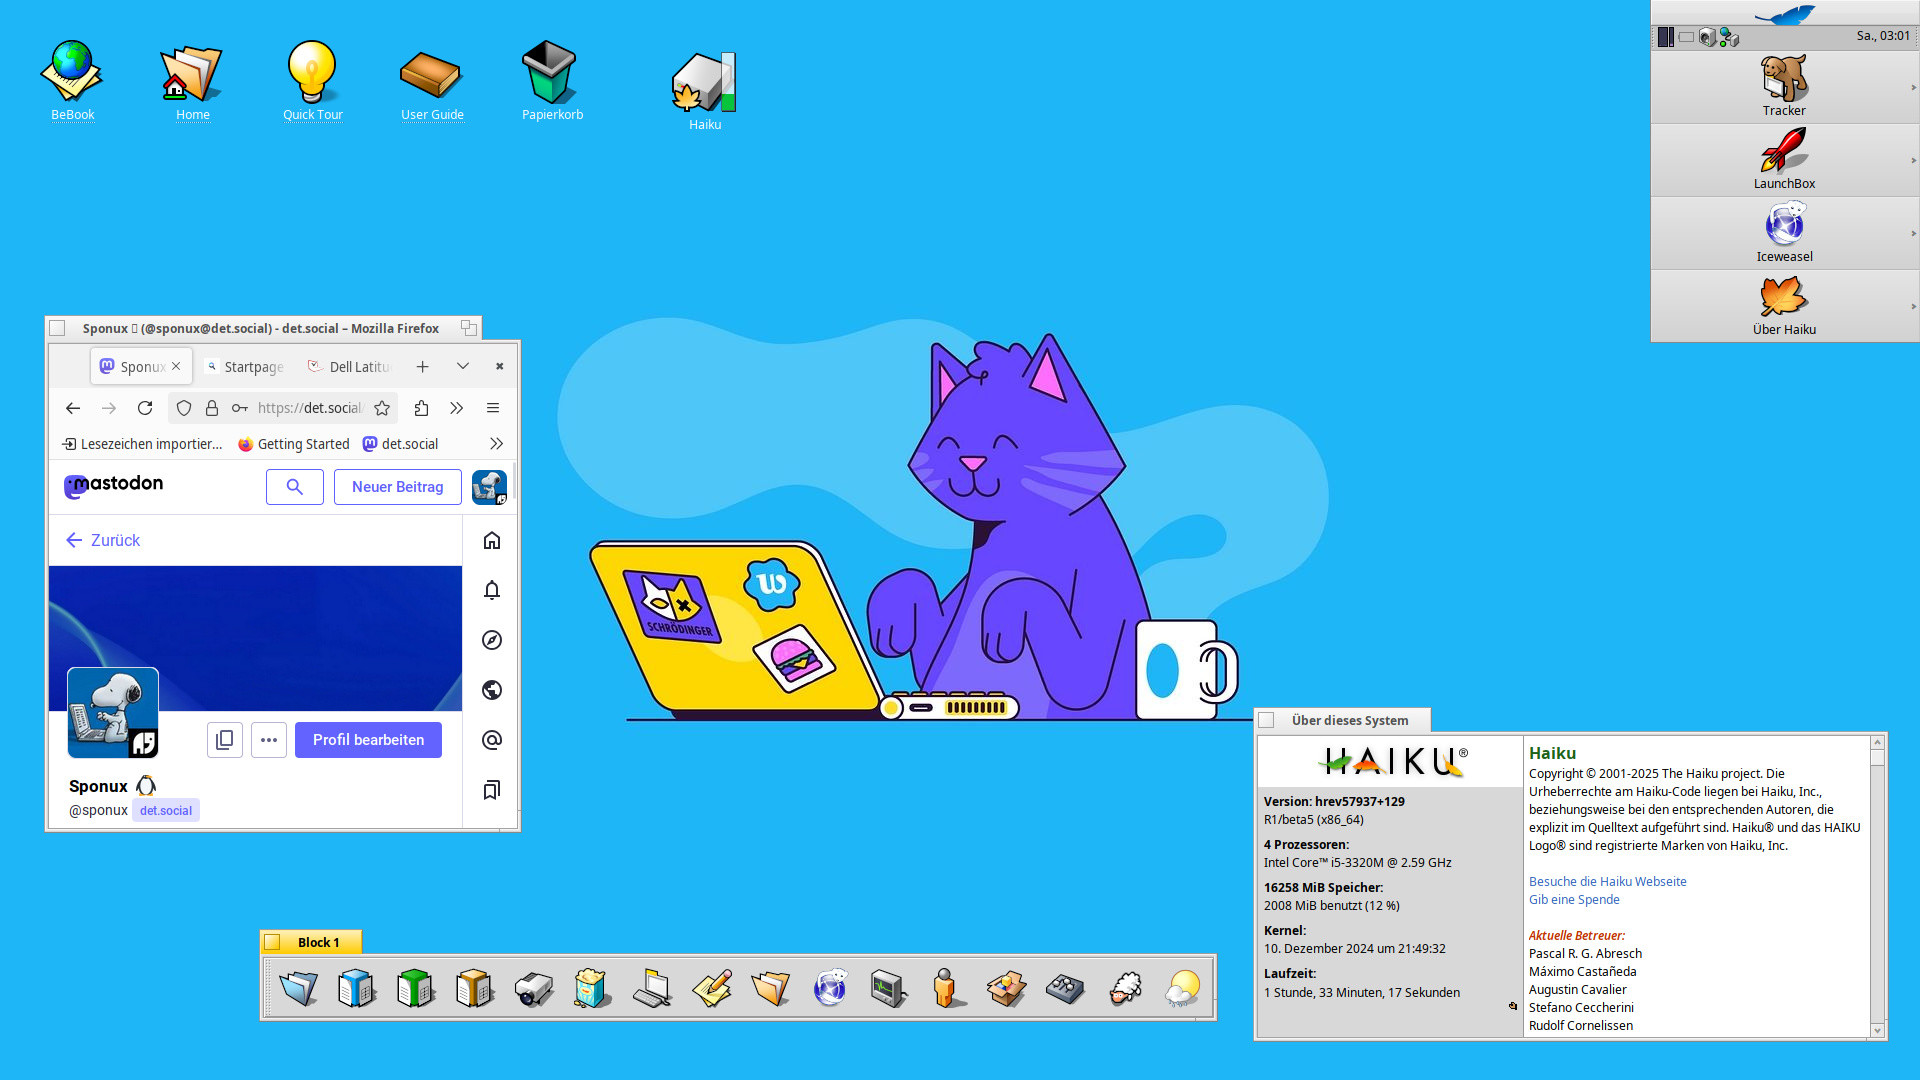
Task: Open Getting Started bookmark
Action: pos(293,444)
